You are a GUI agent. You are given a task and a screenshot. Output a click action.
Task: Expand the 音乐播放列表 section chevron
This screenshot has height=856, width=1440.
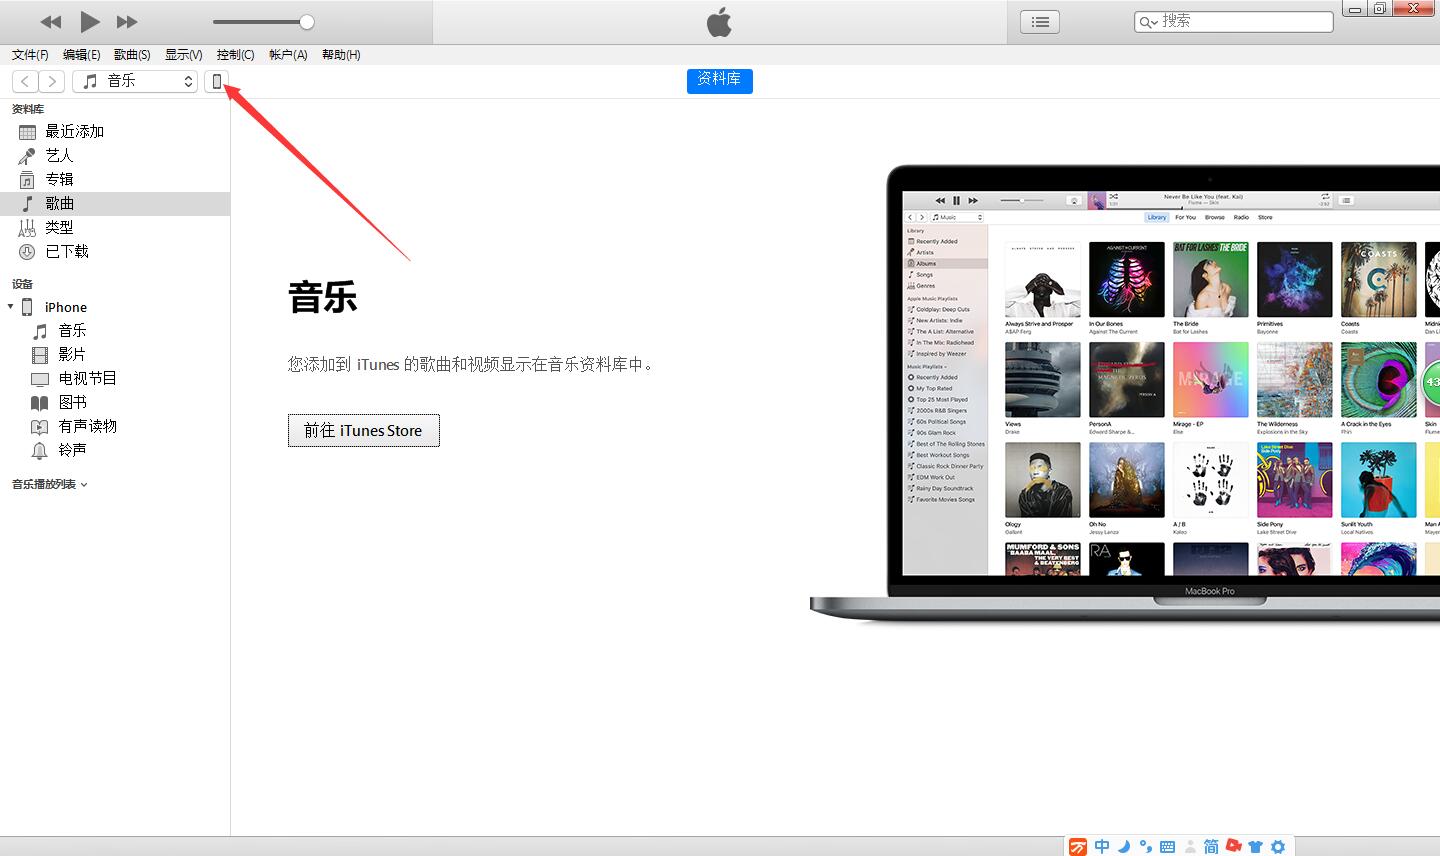click(x=84, y=484)
